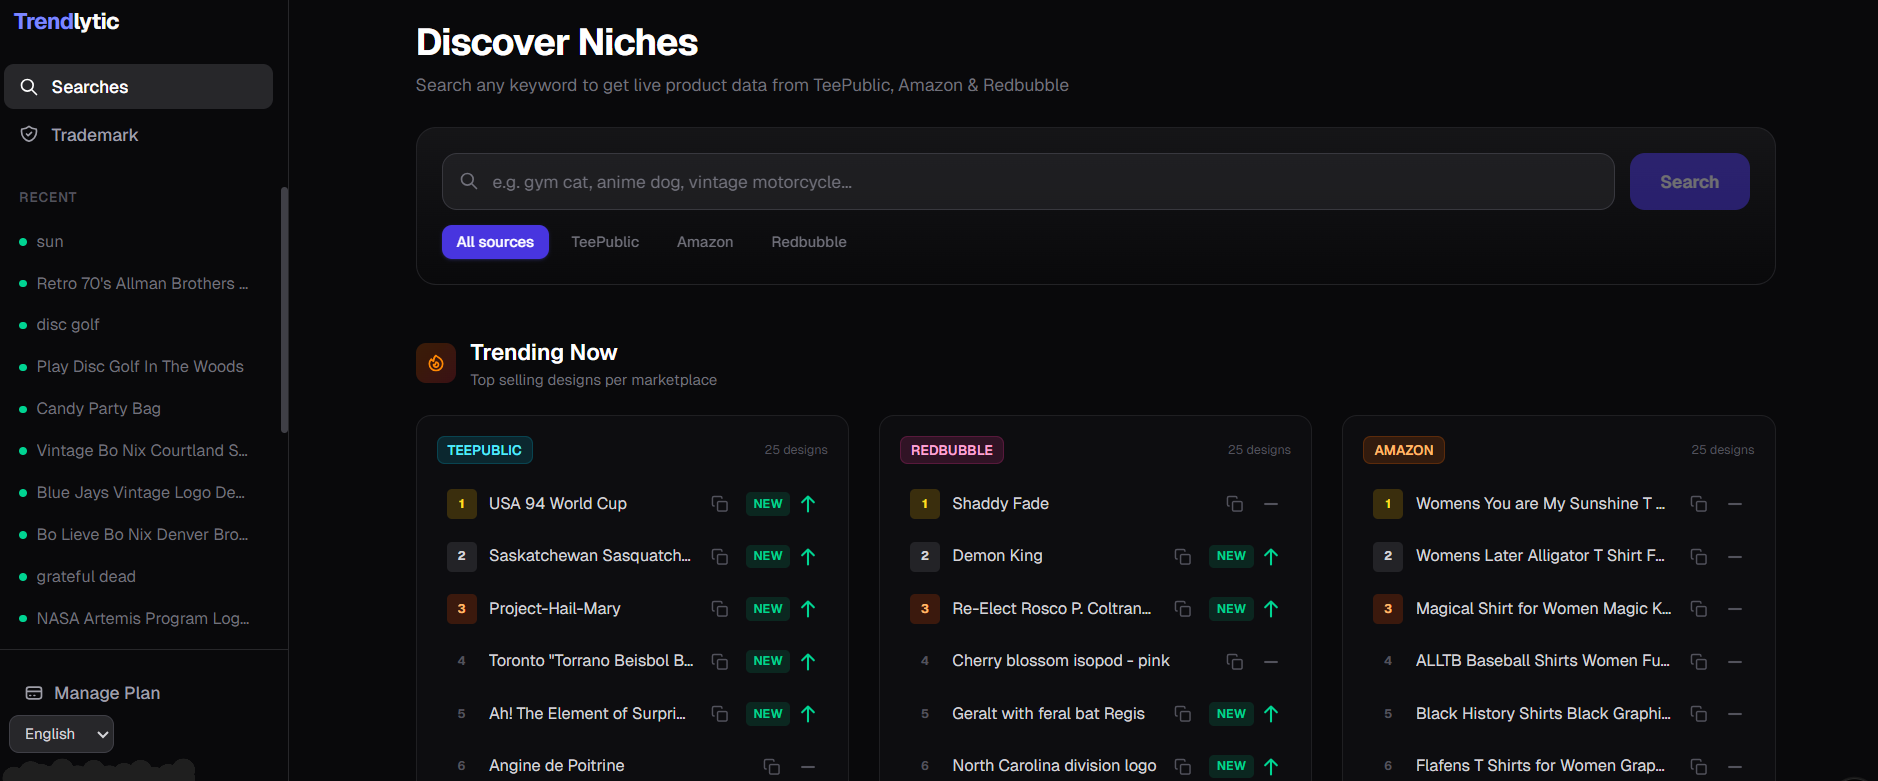Image resolution: width=1878 pixels, height=781 pixels.
Task: Copy the Angine de Poitrine title
Action: (x=771, y=767)
